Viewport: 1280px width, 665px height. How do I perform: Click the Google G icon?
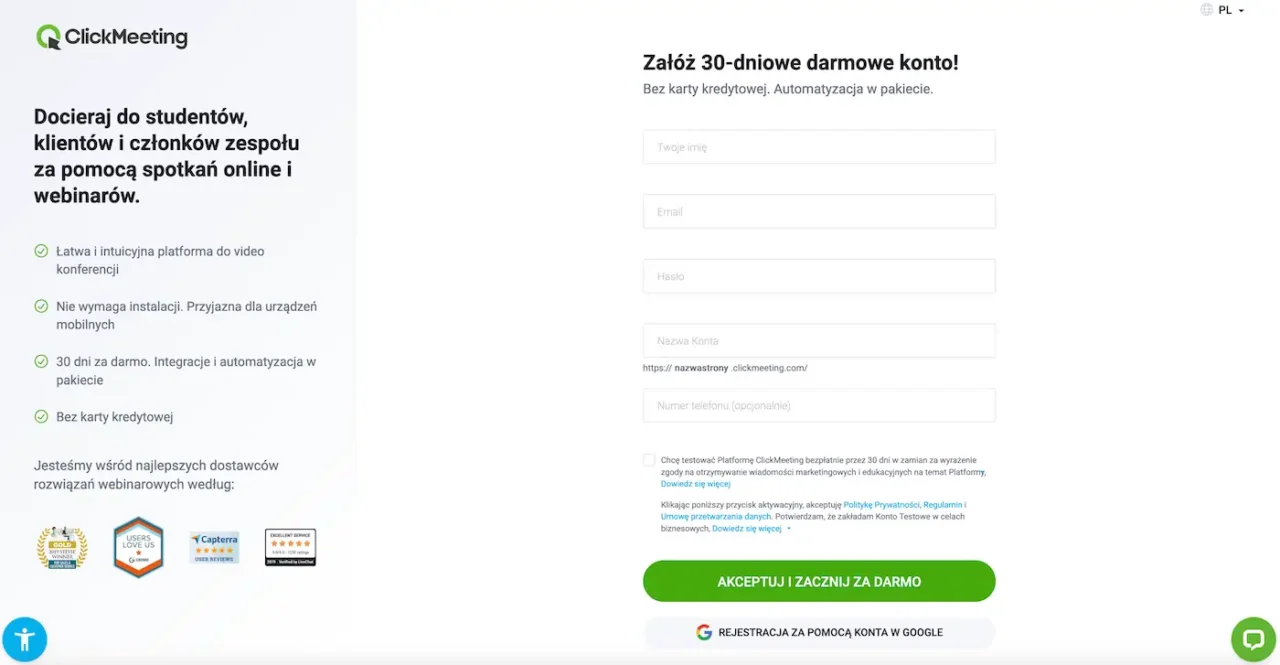coord(703,632)
